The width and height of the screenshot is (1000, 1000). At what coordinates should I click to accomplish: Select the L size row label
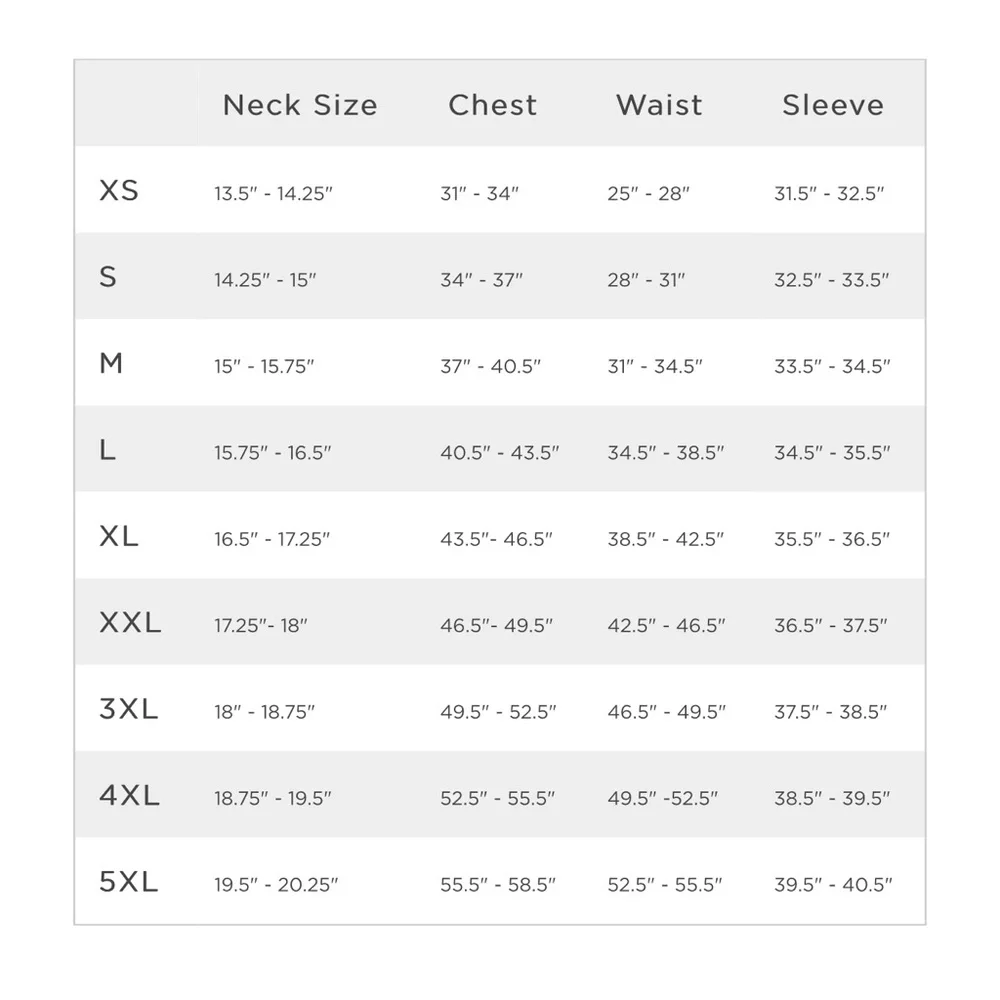108,451
